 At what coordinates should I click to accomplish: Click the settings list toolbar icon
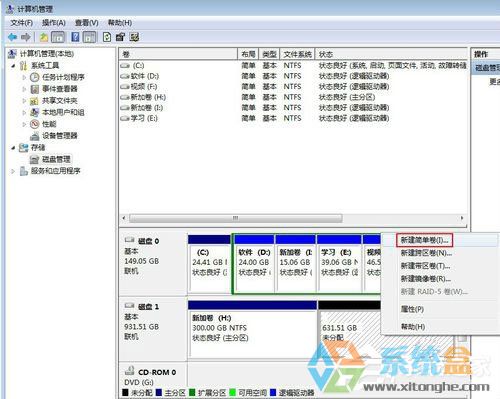pyautogui.click(x=134, y=37)
